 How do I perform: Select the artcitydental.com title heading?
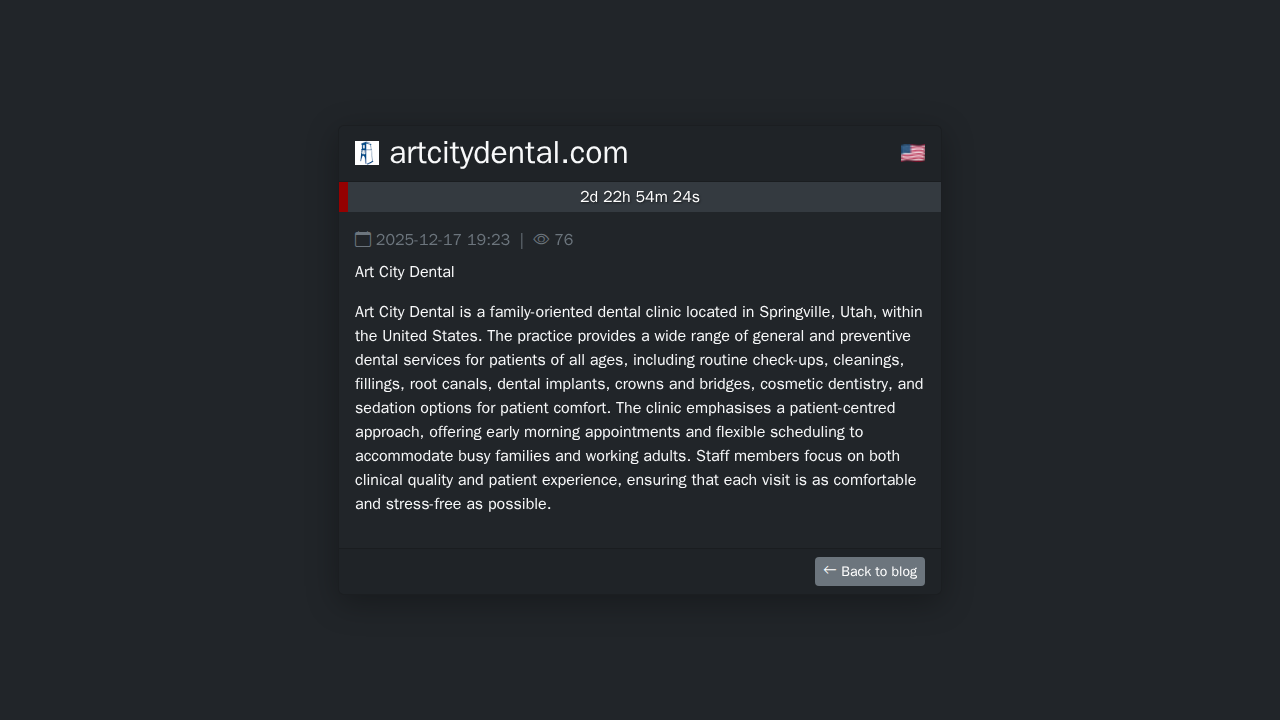(x=508, y=153)
